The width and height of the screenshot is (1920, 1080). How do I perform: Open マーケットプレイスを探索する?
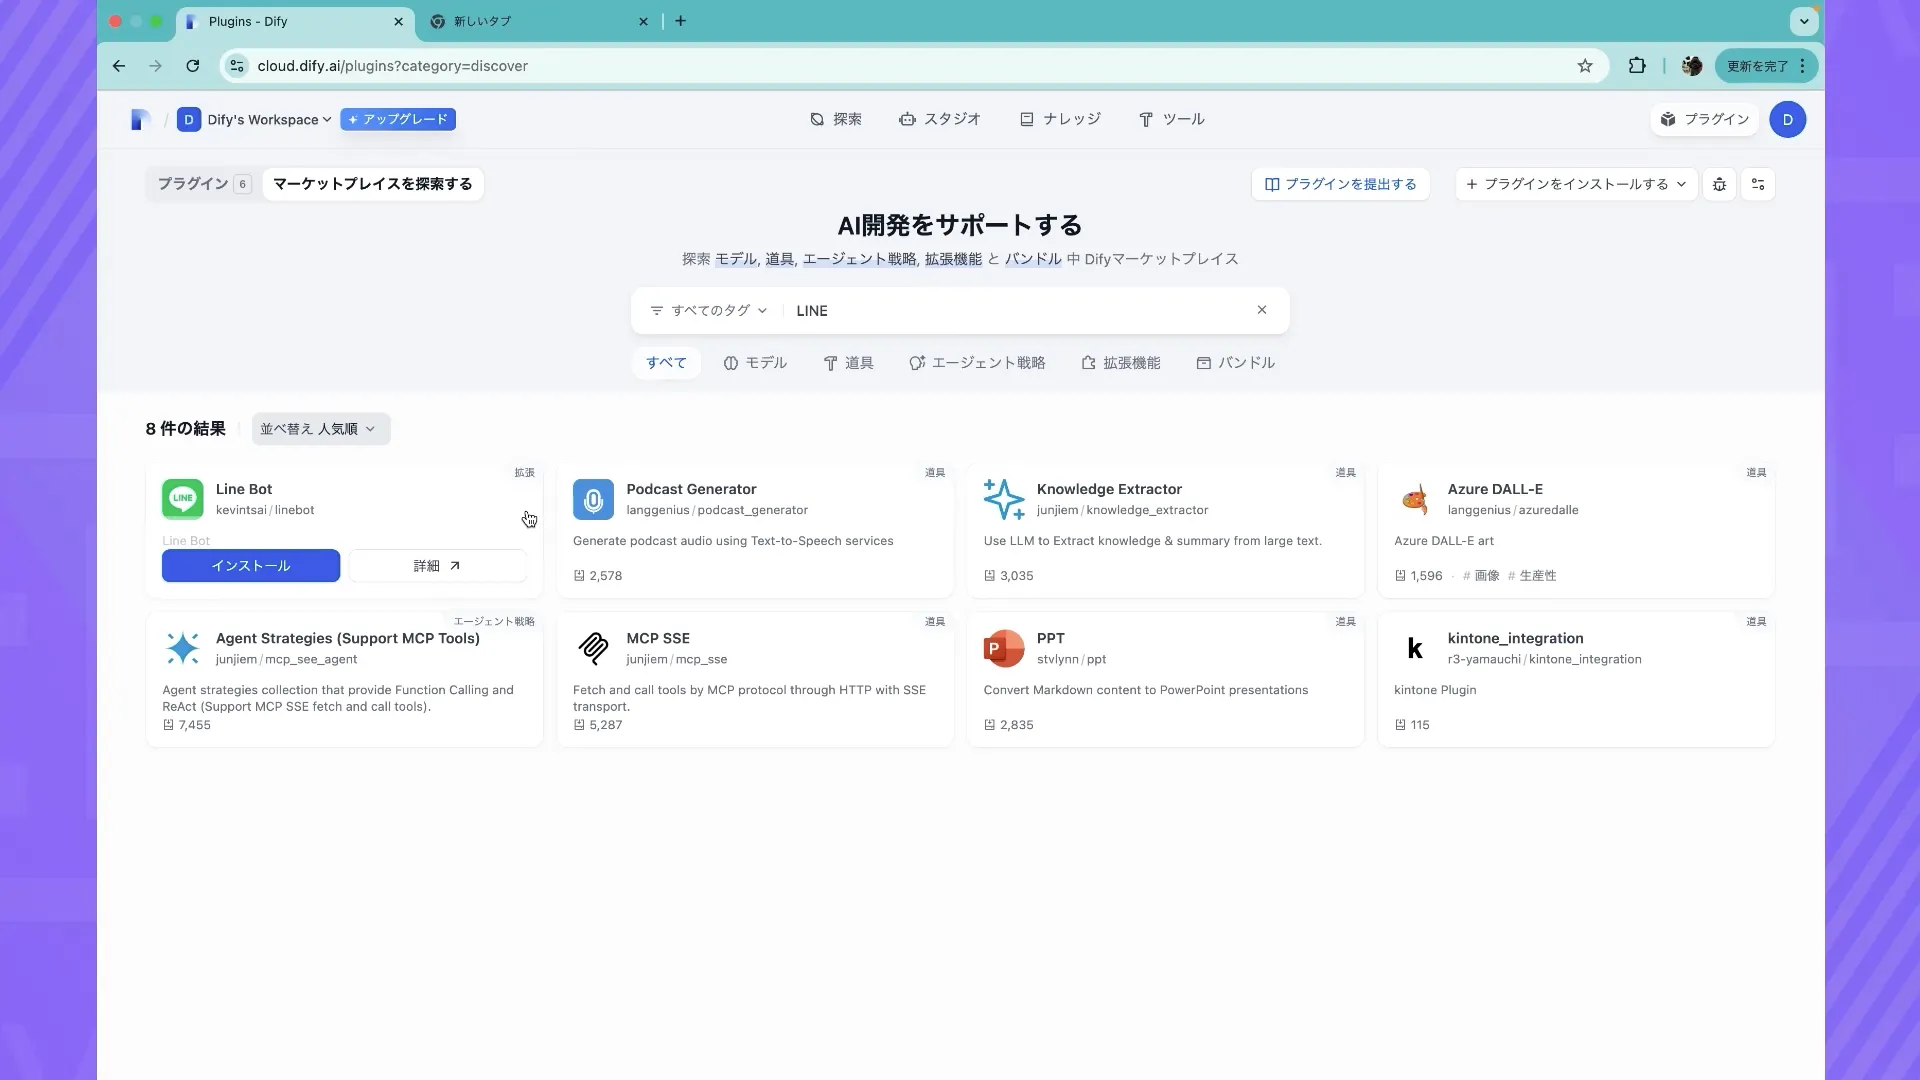tap(371, 184)
